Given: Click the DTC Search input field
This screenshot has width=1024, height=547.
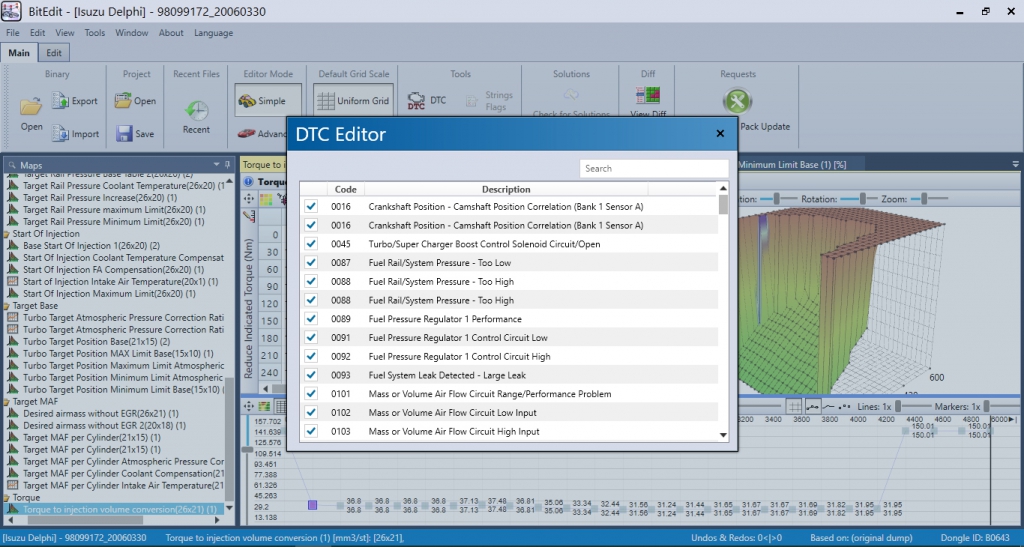Looking at the screenshot, I should 654,168.
